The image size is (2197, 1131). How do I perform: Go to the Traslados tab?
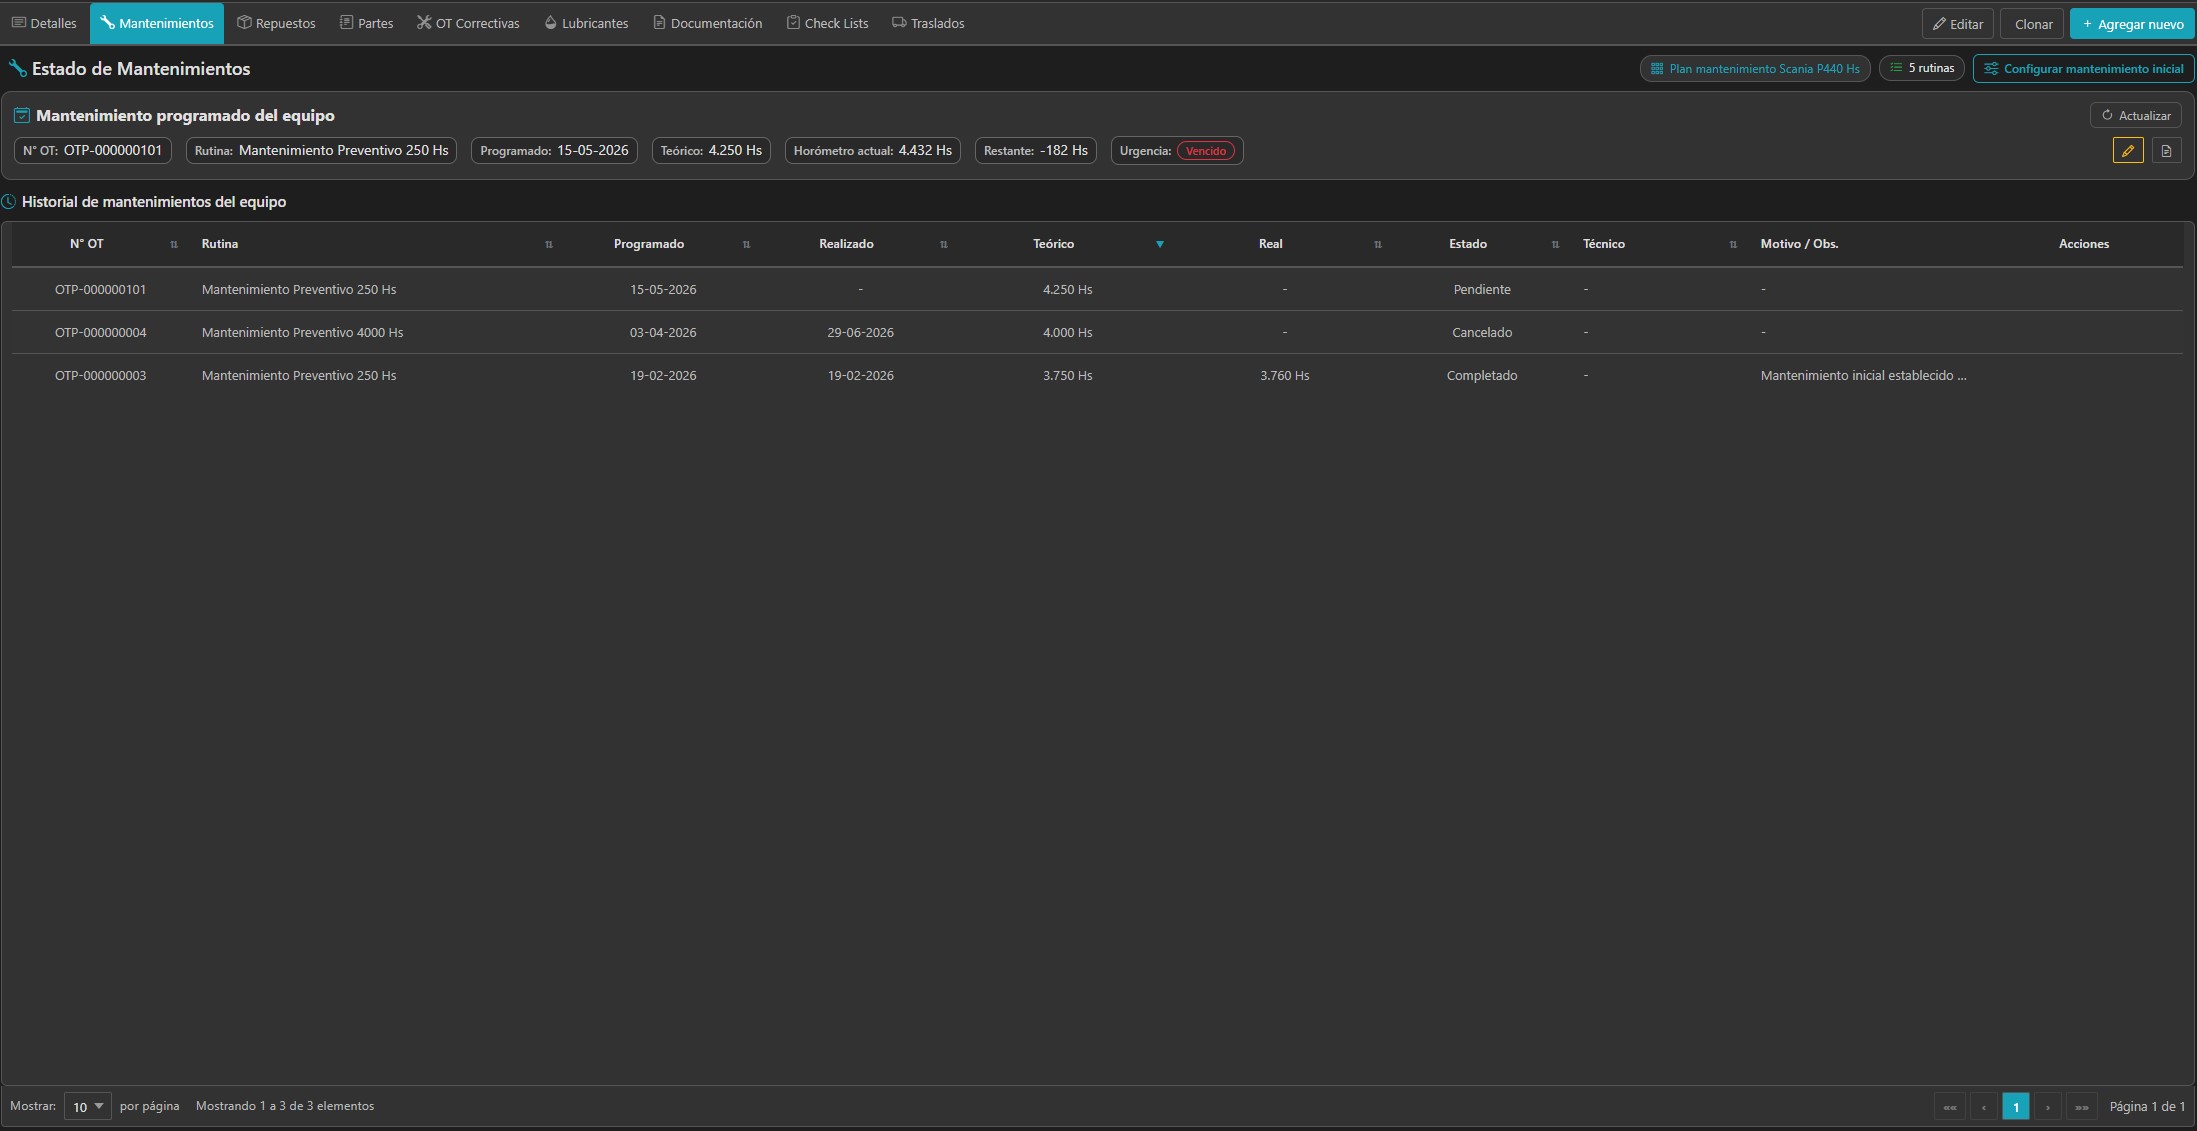(x=928, y=23)
